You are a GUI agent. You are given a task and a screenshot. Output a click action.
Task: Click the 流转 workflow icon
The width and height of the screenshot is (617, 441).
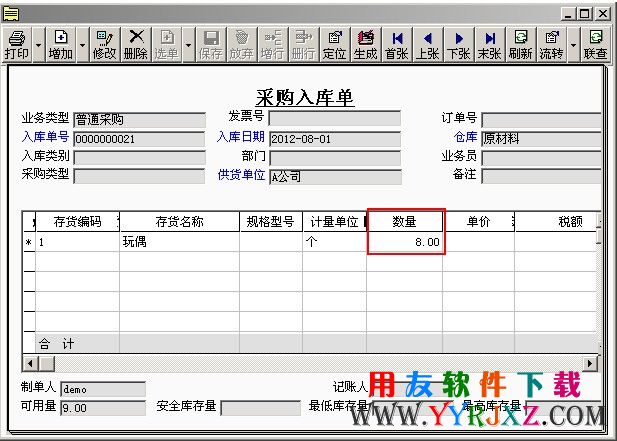(552, 45)
